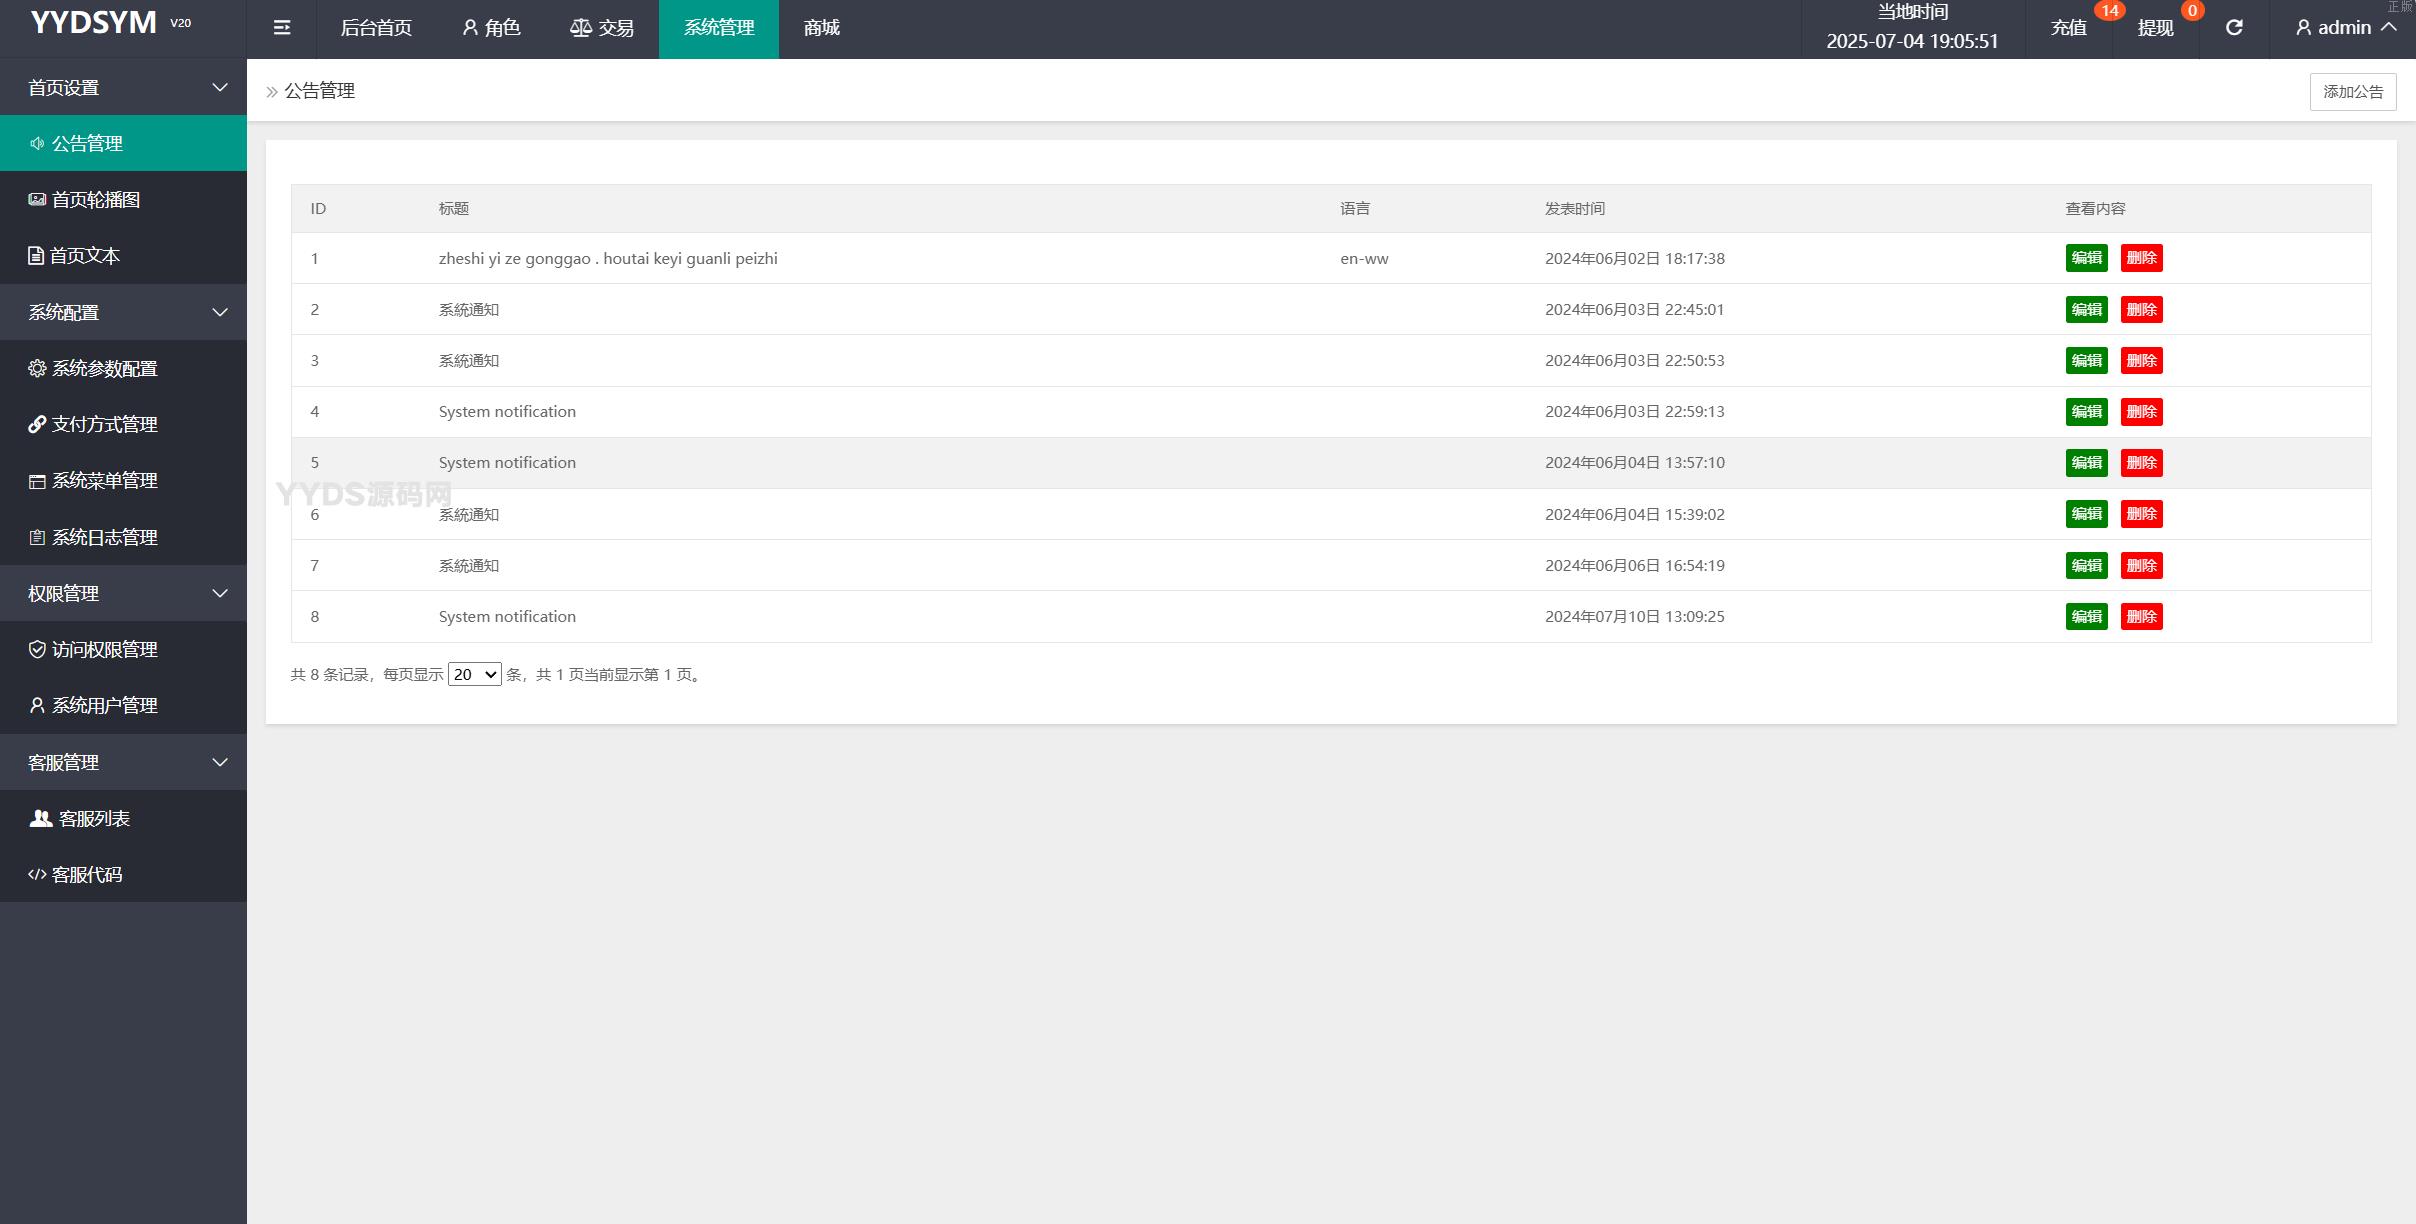Screen dimensions: 2416x1224
Task: Click the sidebar collapse hamburger icon
Action: [x=282, y=28]
